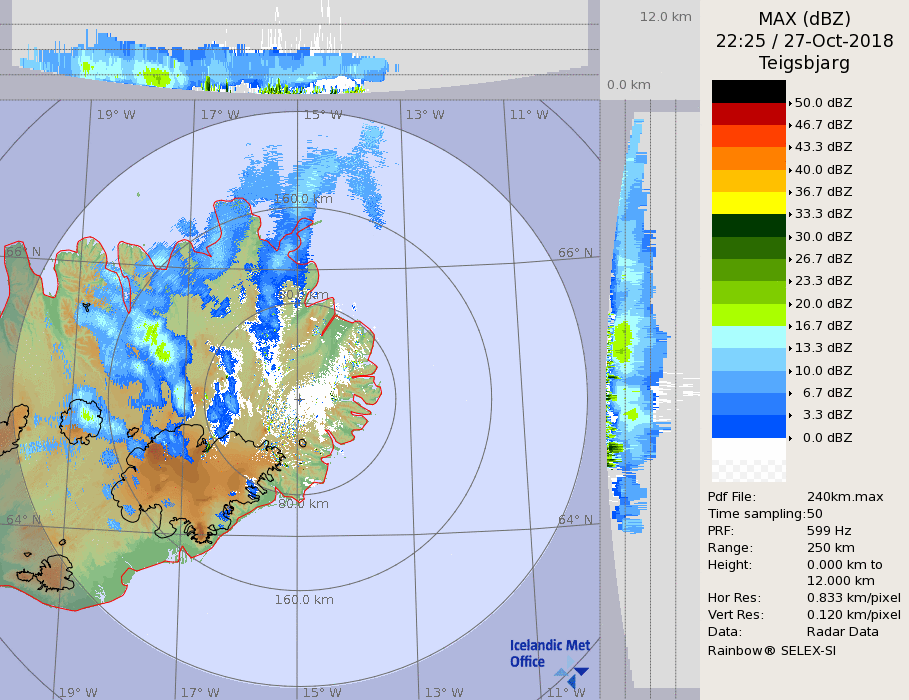The height and width of the screenshot is (700, 909).
Task: Click the MAX (dBZ) title text
Action: (x=804, y=18)
